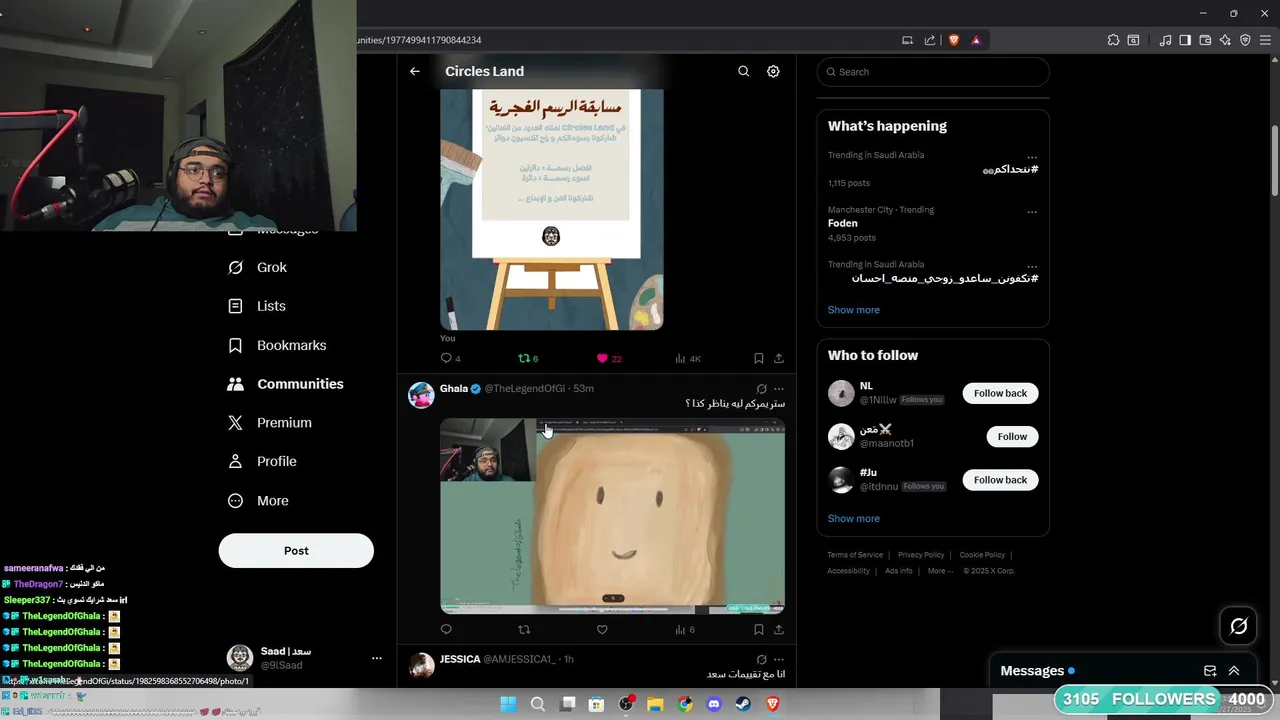Open Ghala's toast face screenshot image
Screen dimensions: 1280x720
(x=612, y=516)
